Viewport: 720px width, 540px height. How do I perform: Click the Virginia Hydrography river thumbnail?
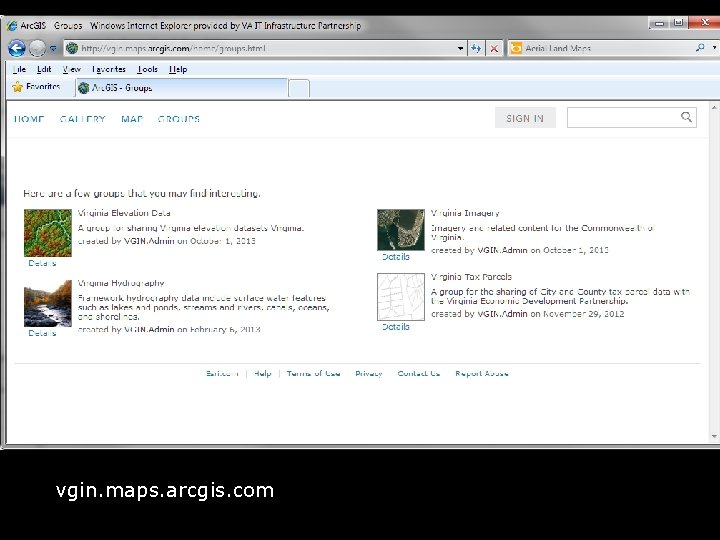click(x=48, y=303)
